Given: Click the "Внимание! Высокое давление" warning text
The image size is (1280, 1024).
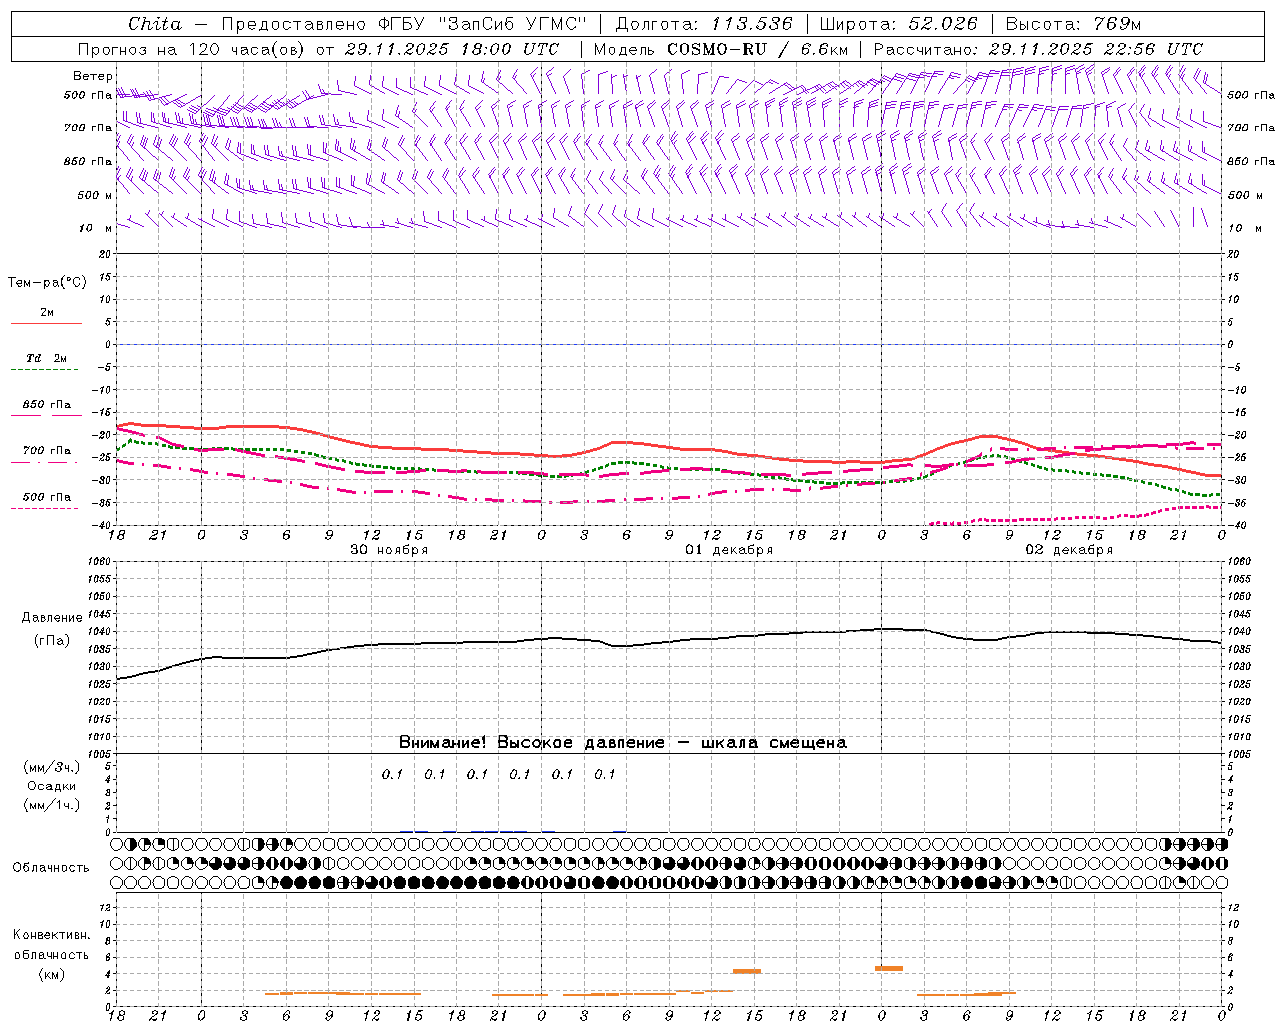Looking at the screenshot, I should pyautogui.click(x=532, y=743).
